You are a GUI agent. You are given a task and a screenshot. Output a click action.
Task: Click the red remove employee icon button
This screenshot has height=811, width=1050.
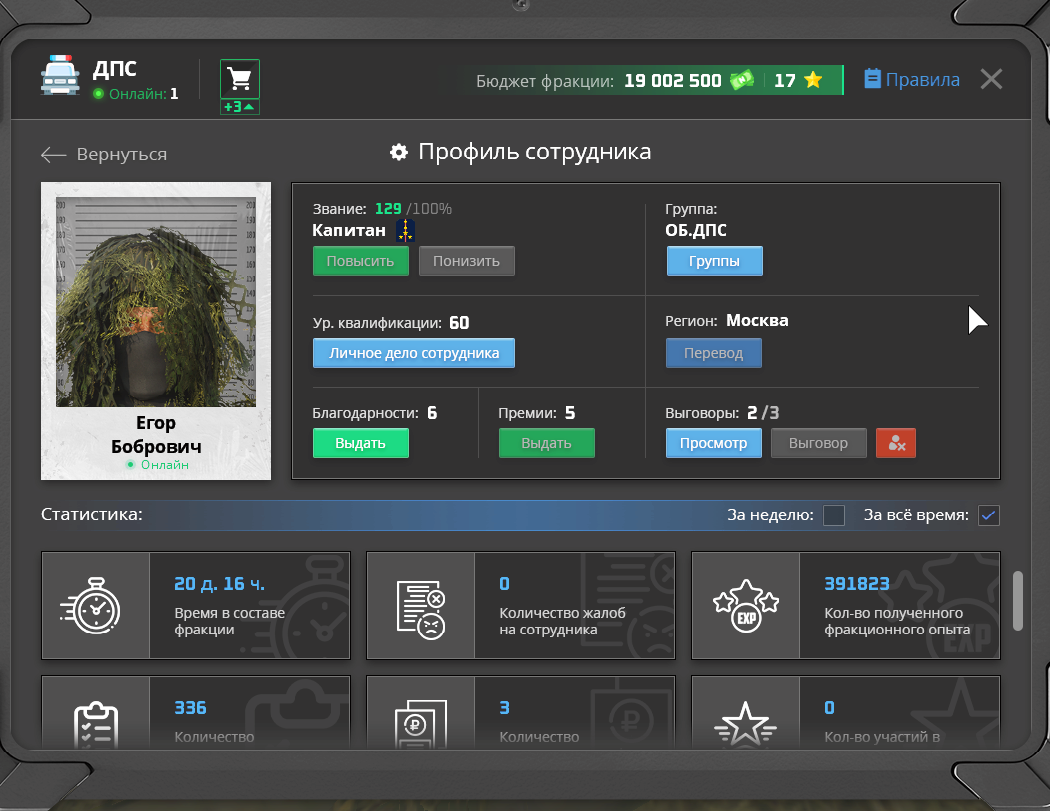[895, 443]
